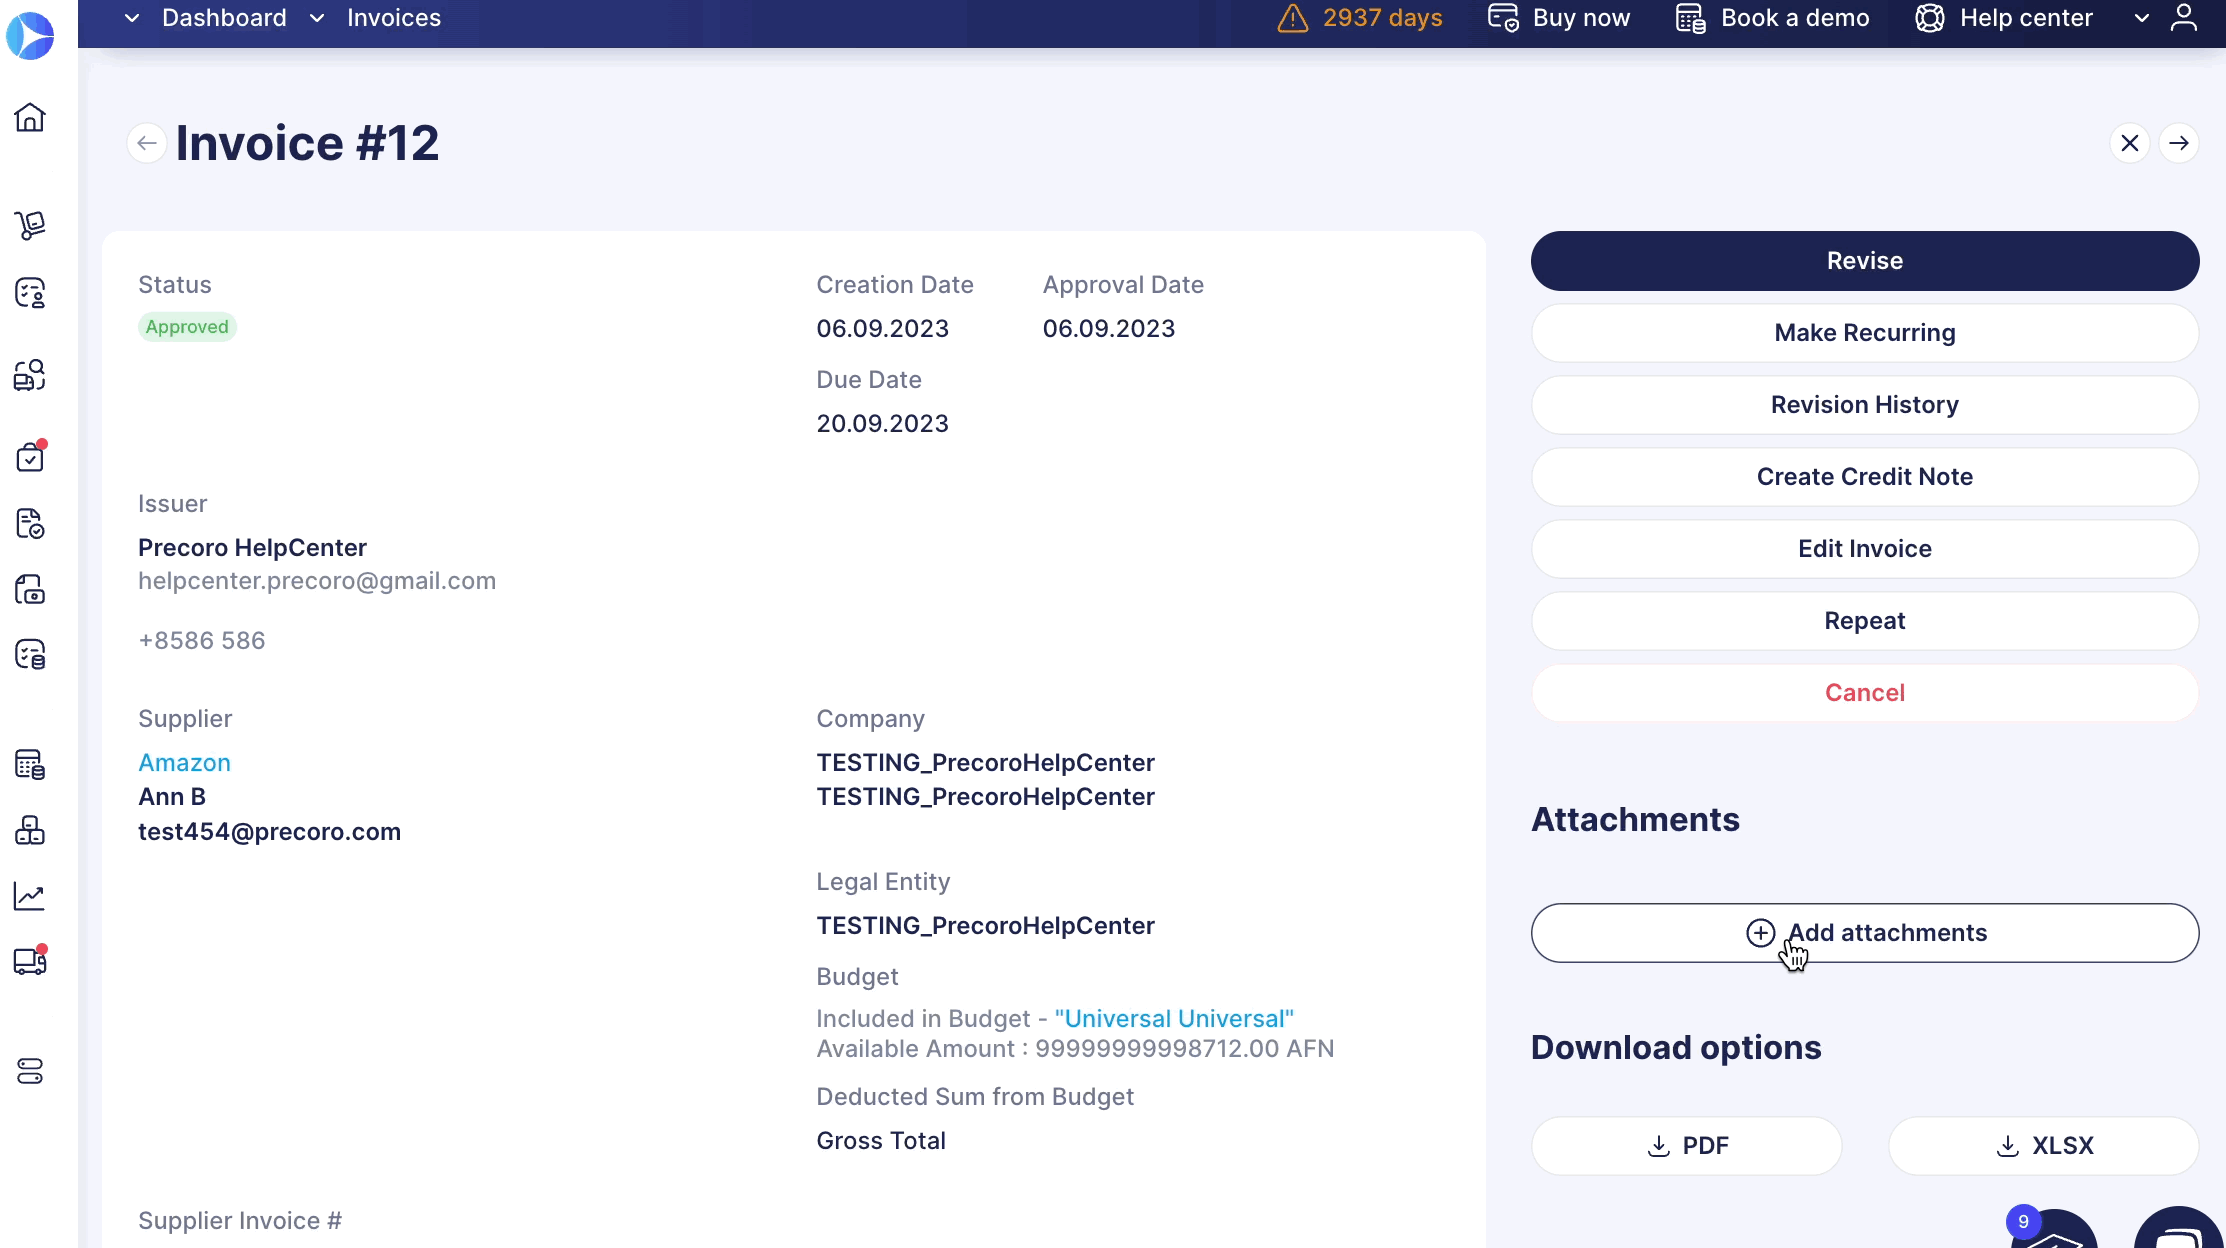Open Revision History
This screenshot has width=2226, height=1248.
[x=1865, y=405]
